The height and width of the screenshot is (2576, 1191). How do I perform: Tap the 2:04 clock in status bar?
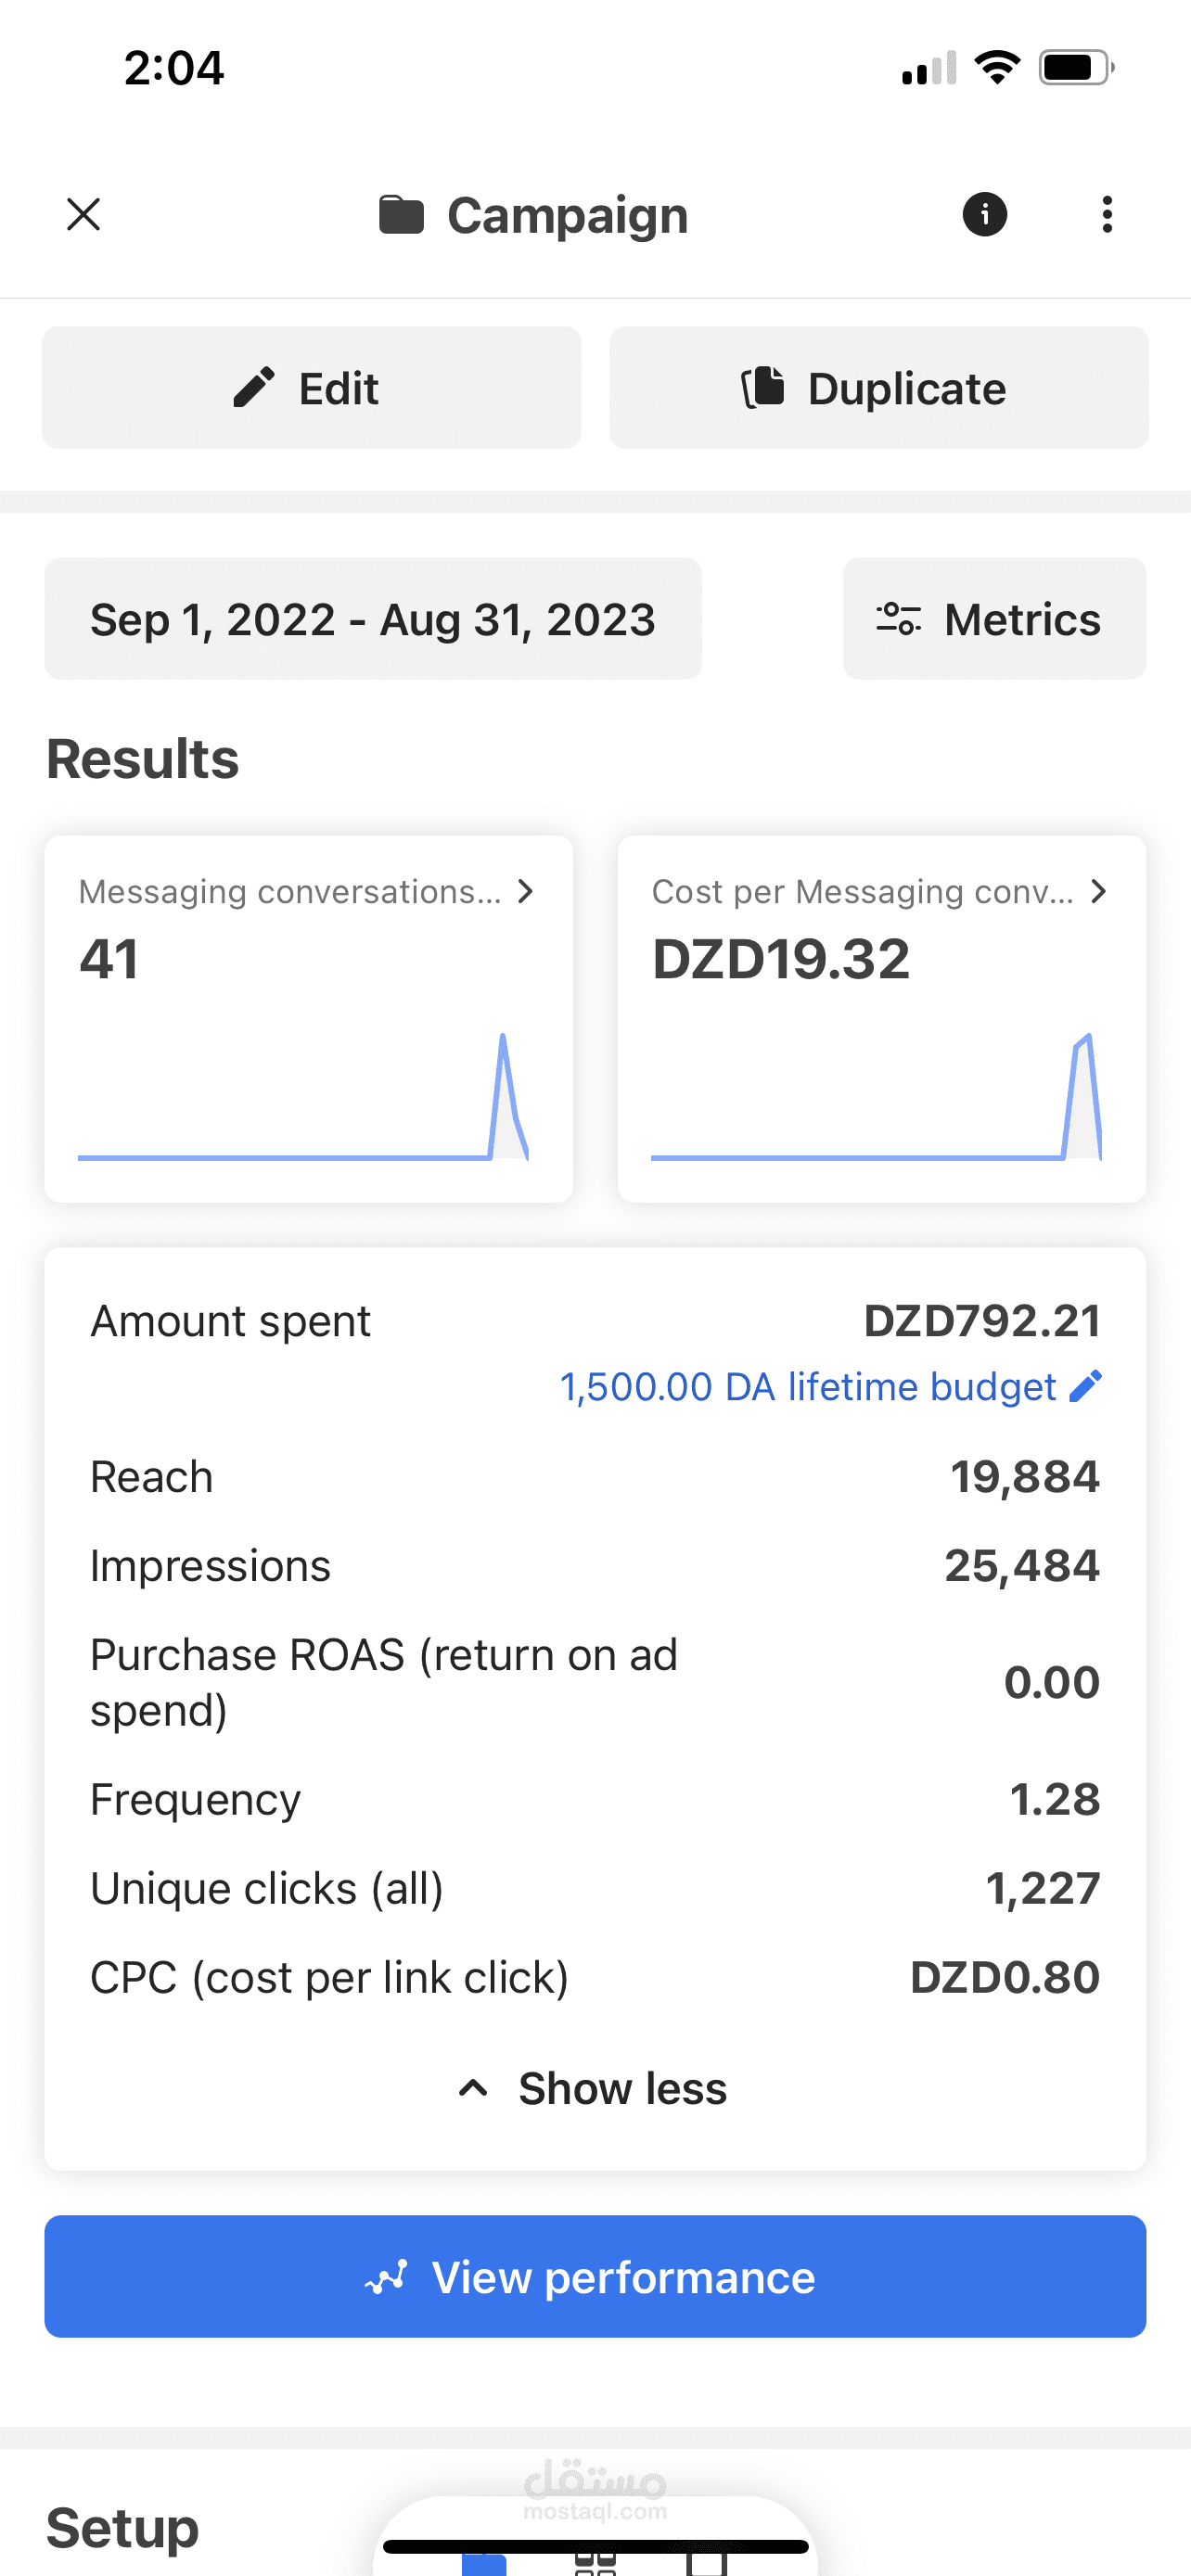[174, 68]
